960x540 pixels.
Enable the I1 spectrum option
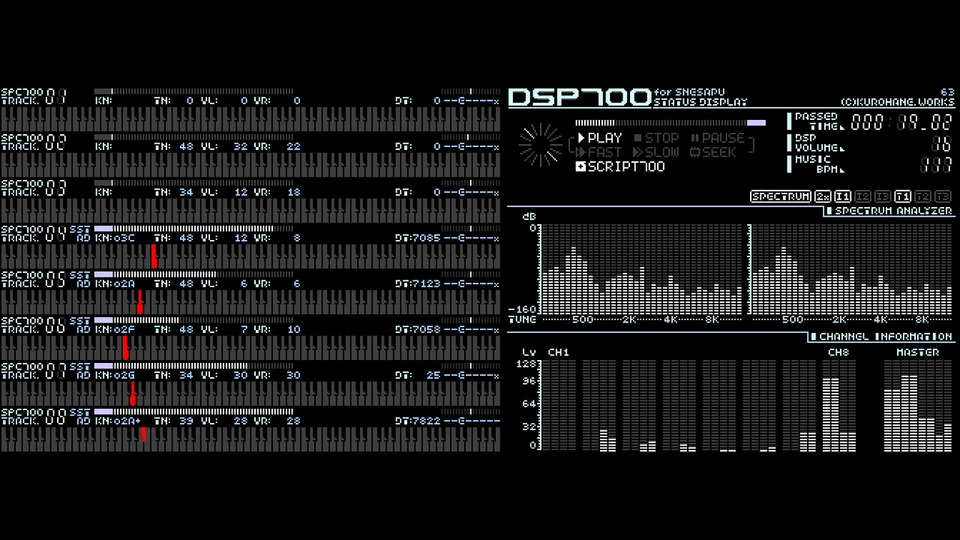click(842, 197)
